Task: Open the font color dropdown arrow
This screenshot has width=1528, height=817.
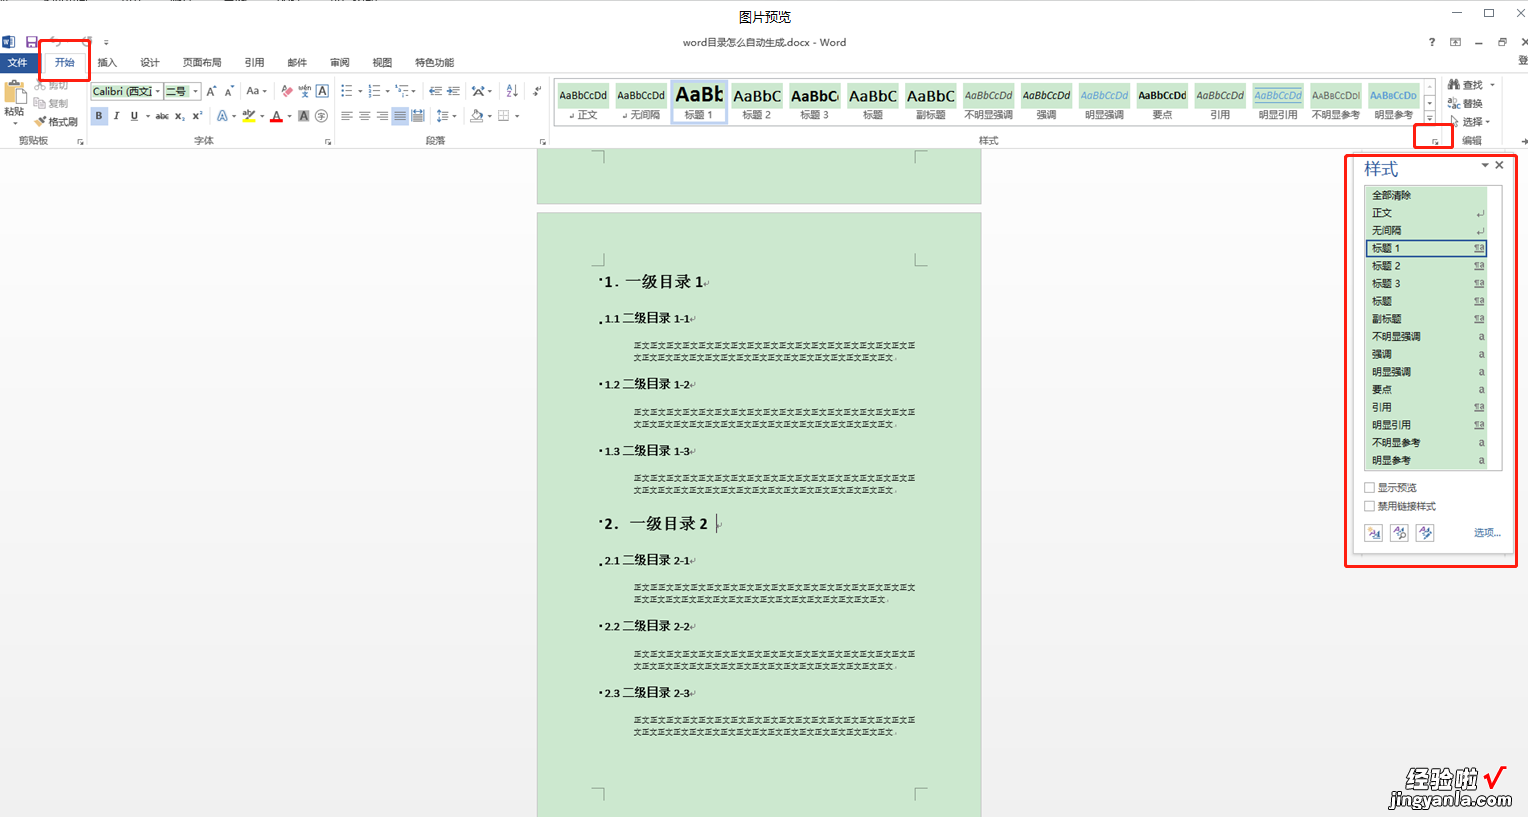Action: [x=289, y=116]
